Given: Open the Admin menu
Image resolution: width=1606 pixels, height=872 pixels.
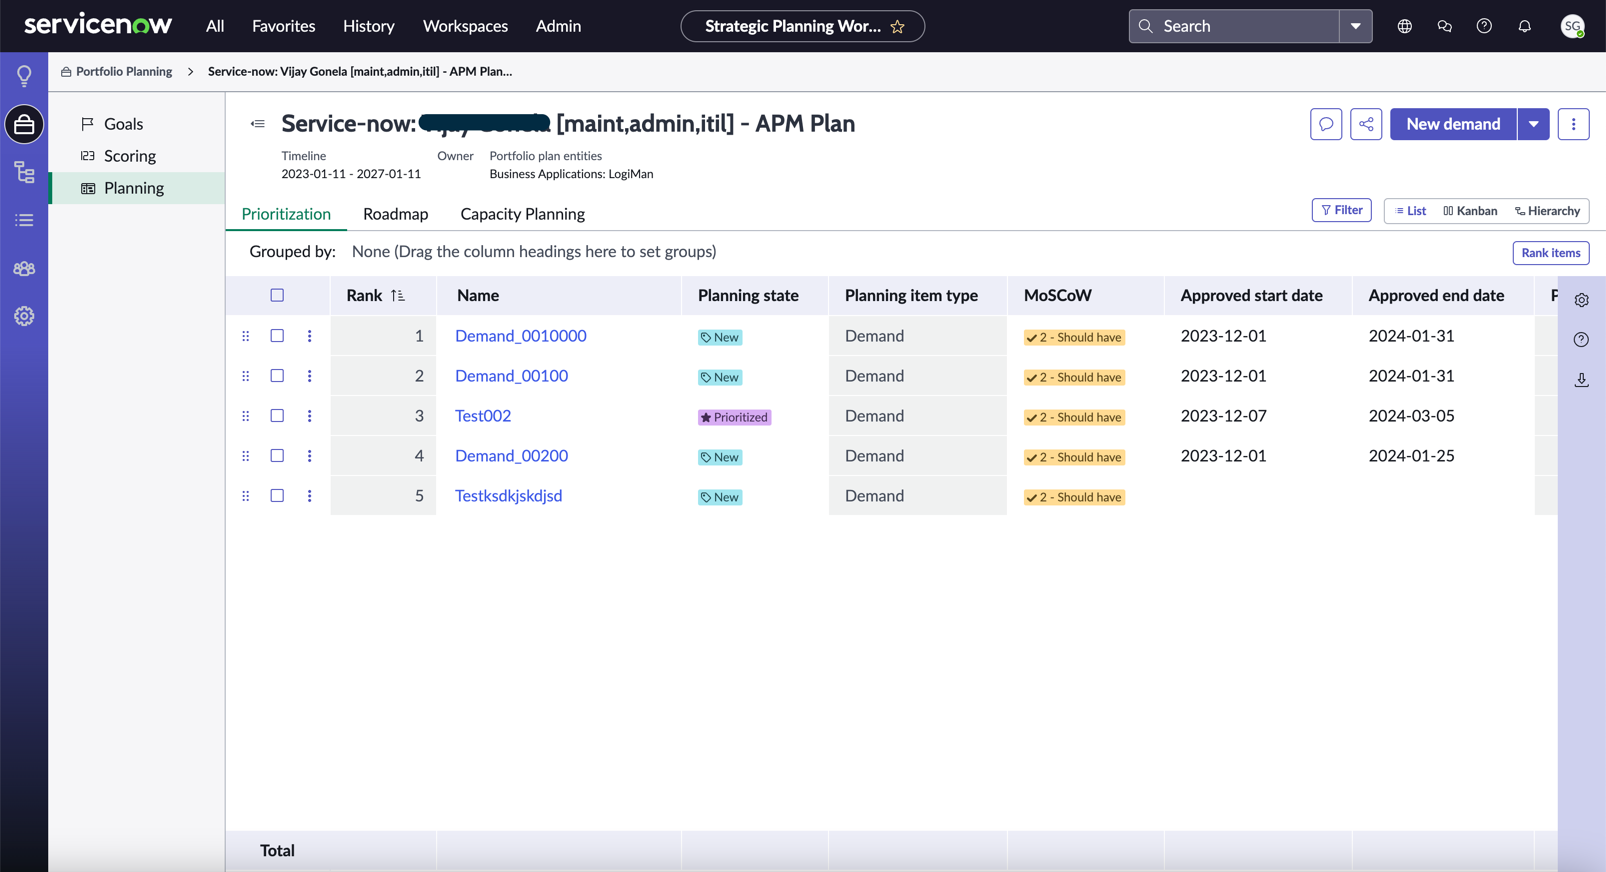Looking at the screenshot, I should (x=558, y=26).
